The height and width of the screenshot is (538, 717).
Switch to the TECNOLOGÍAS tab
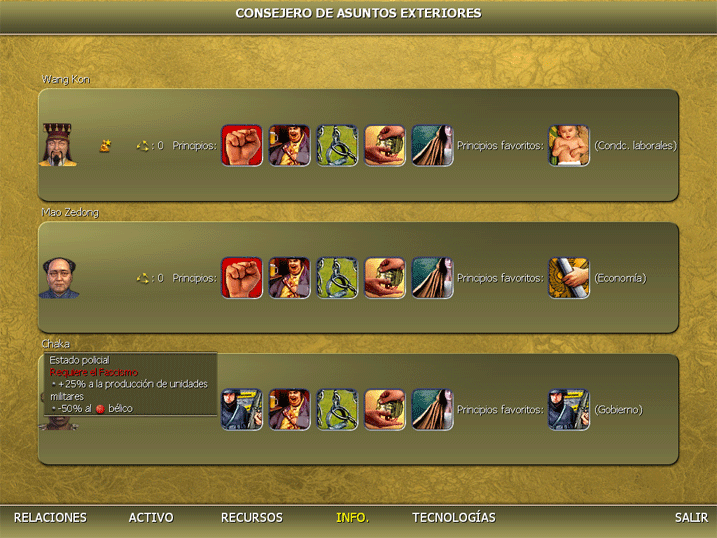(x=454, y=517)
